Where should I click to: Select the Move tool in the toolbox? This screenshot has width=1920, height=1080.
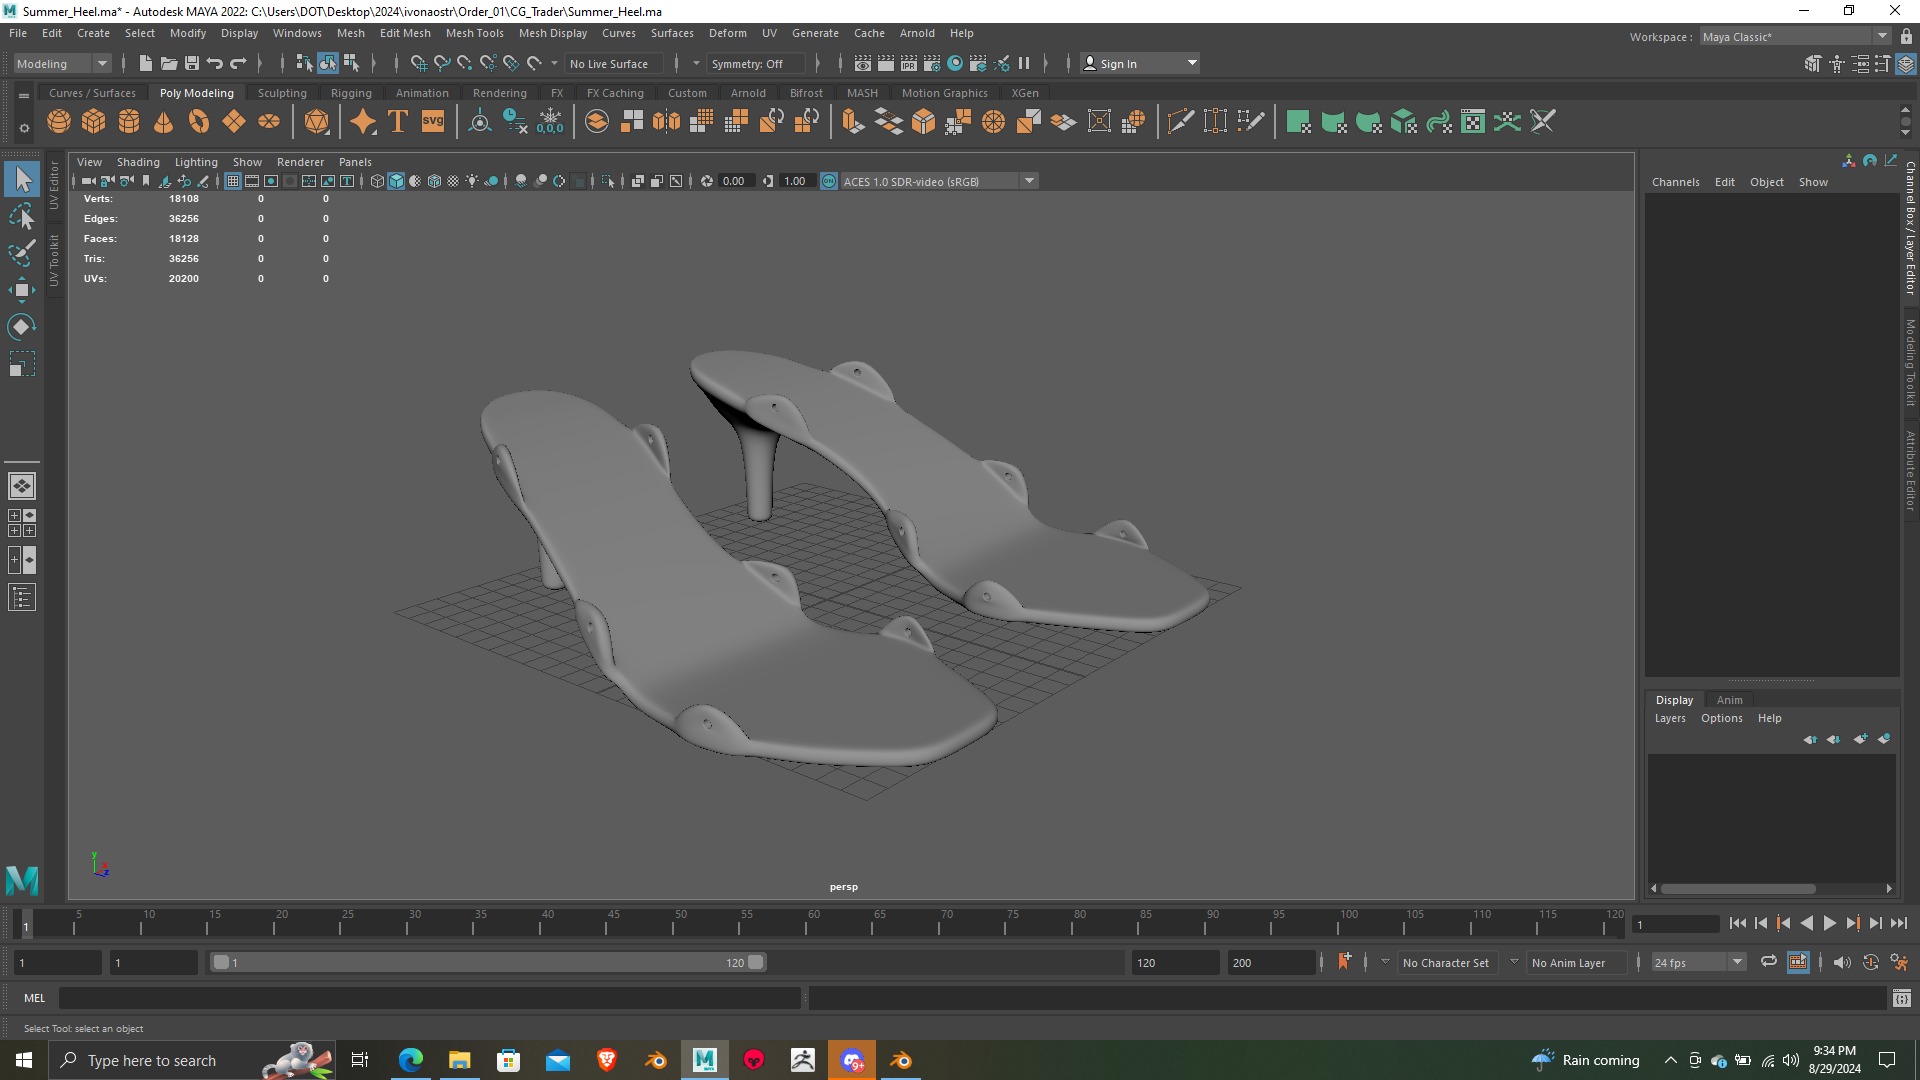[22, 290]
